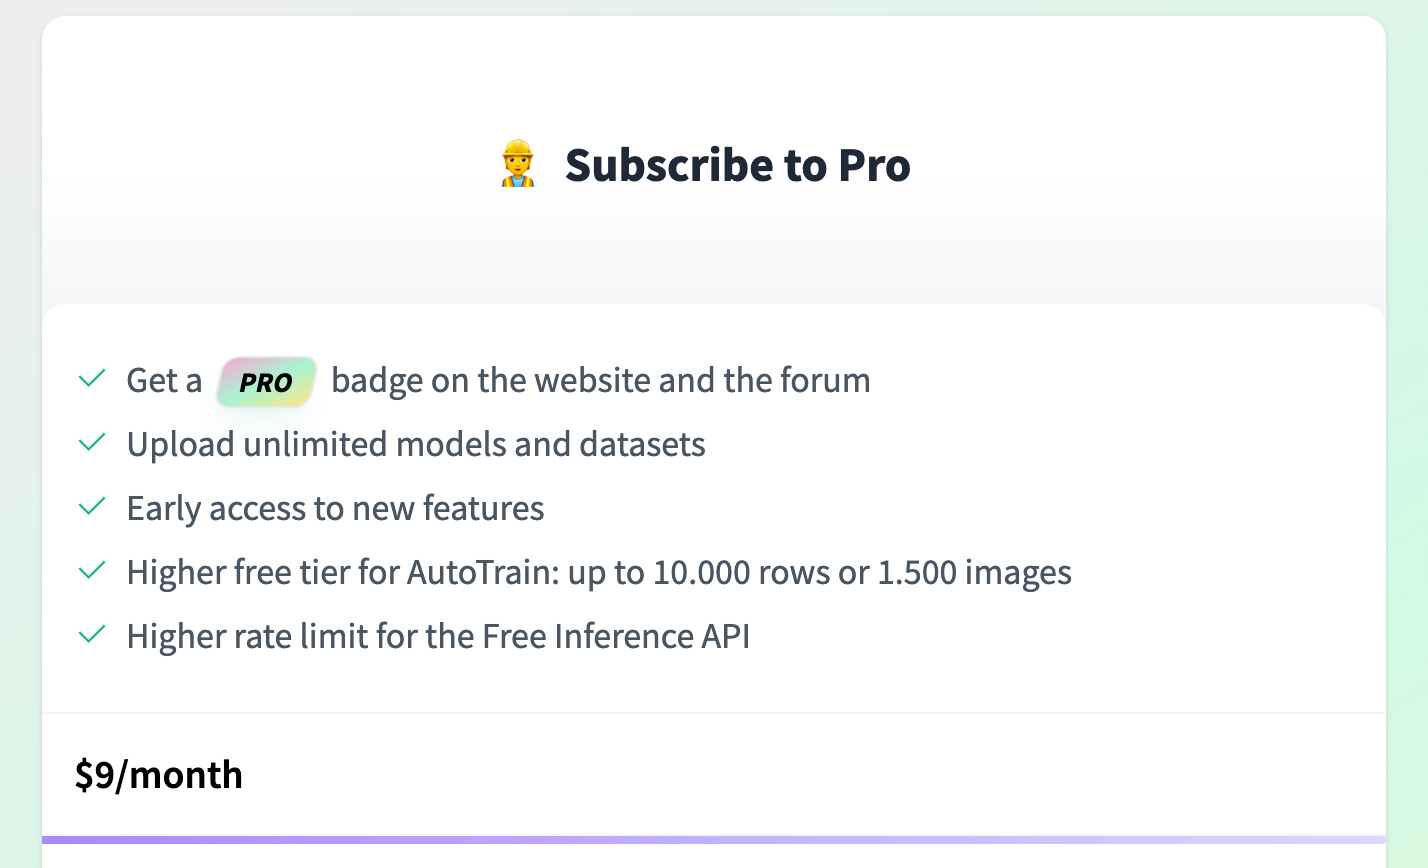The width and height of the screenshot is (1428, 868).
Task: Click 'Early access to new features' text
Action: 335,509
